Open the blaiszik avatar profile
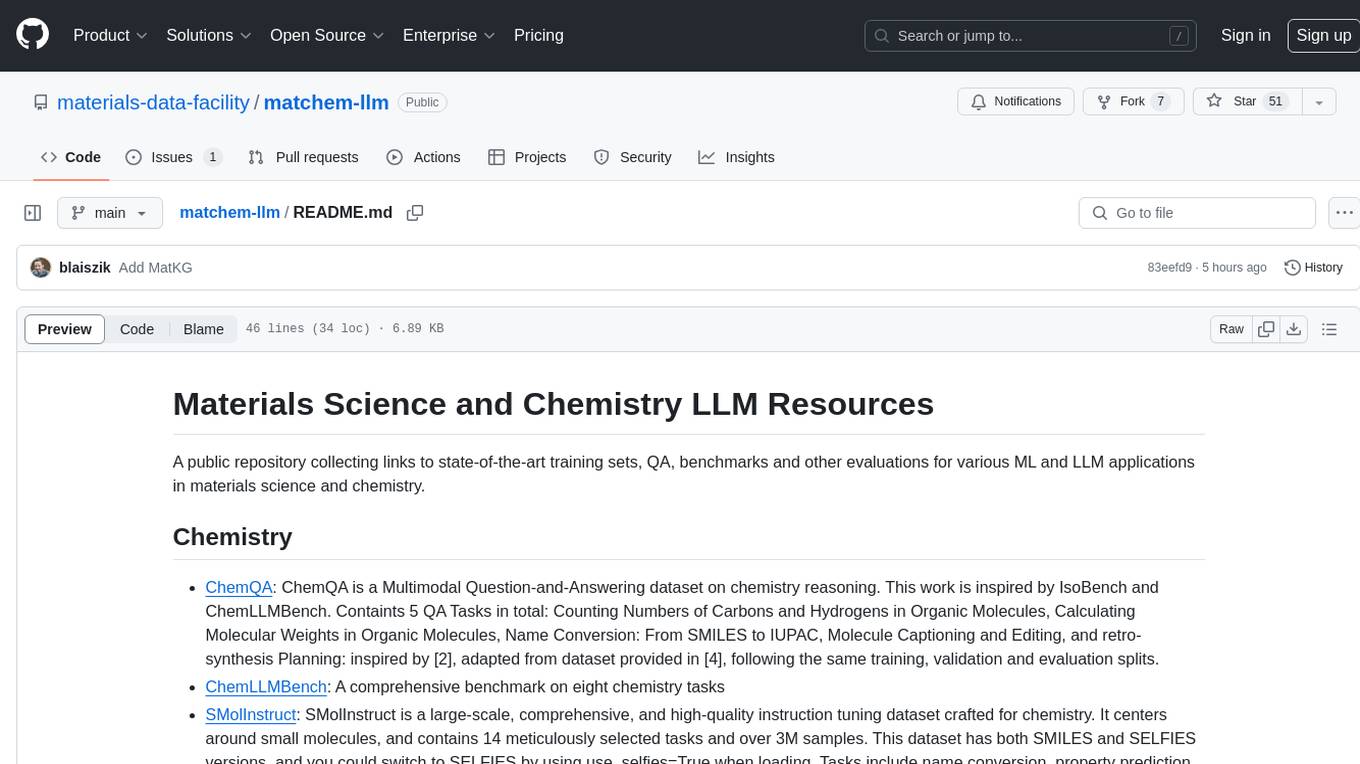1360x764 pixels. (40, 267)
